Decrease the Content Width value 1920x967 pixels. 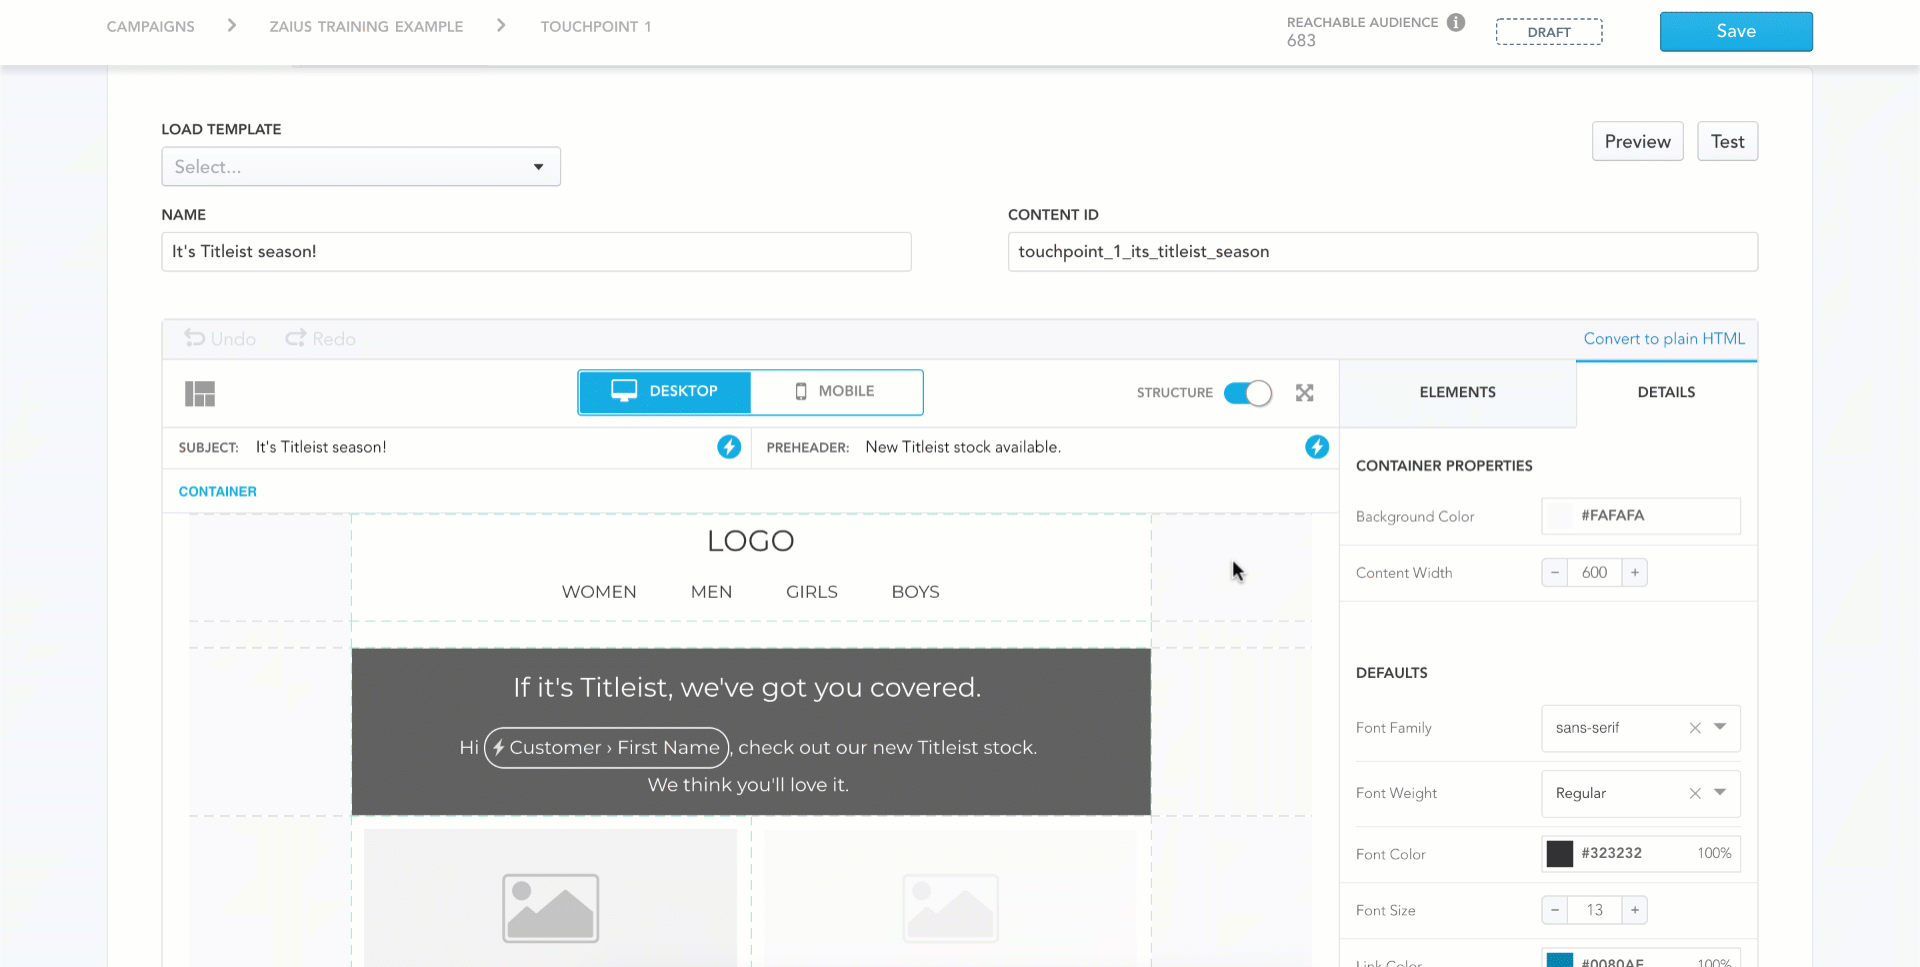click(x=1554, y=573)
